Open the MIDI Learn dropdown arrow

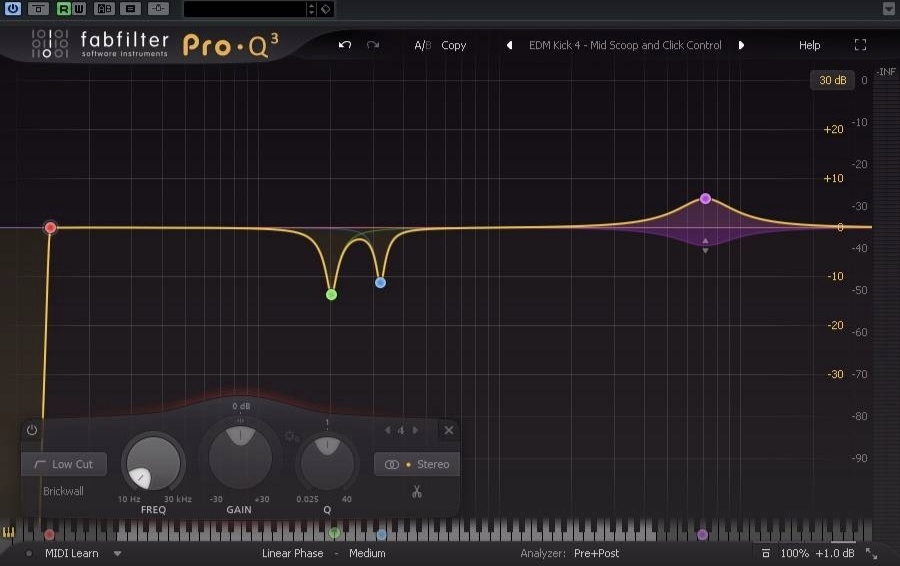(117, 554)
